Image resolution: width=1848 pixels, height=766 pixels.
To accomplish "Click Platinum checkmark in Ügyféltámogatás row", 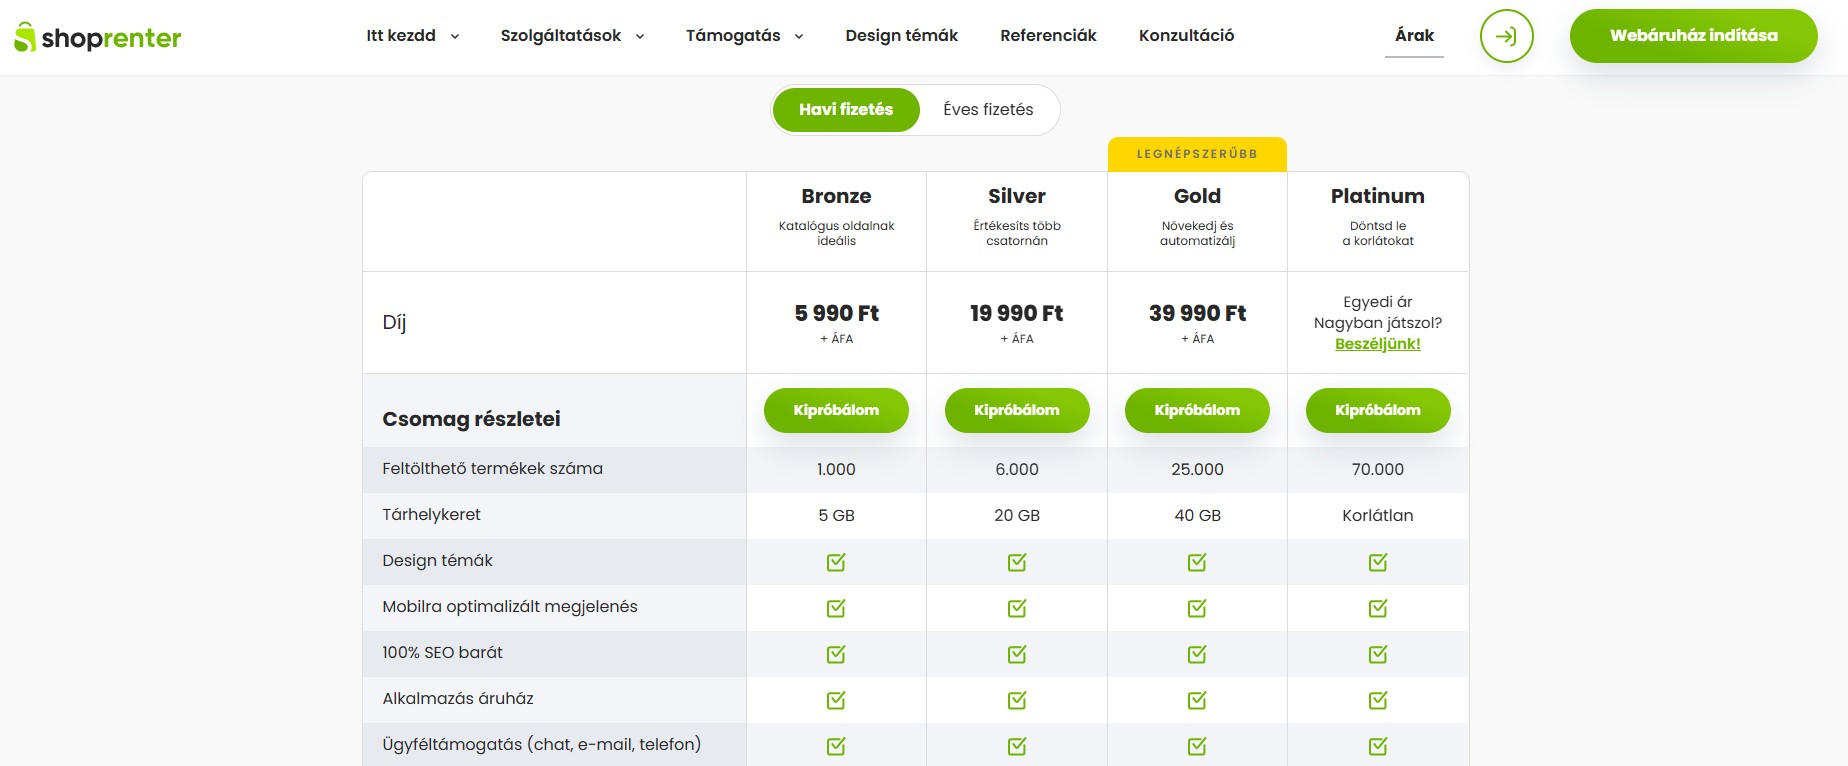I will click(x=1378, y=746).
